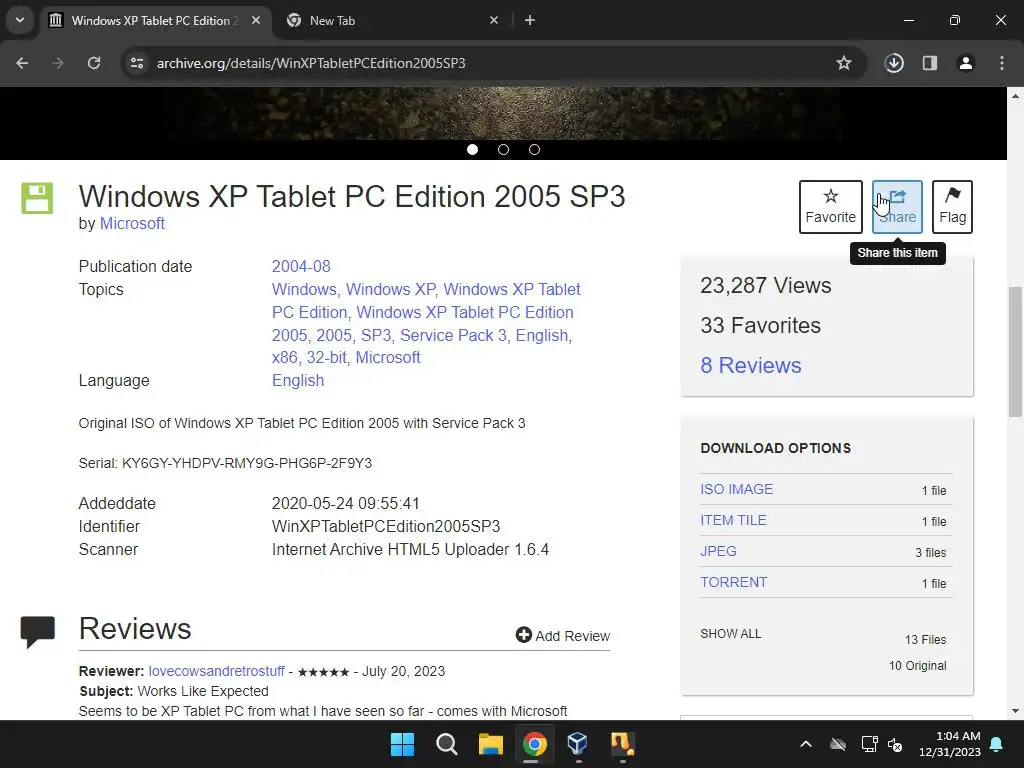Click the 23,287 Views text
The width and height of the screenshot is (1024, 768).
pos(765,285)
